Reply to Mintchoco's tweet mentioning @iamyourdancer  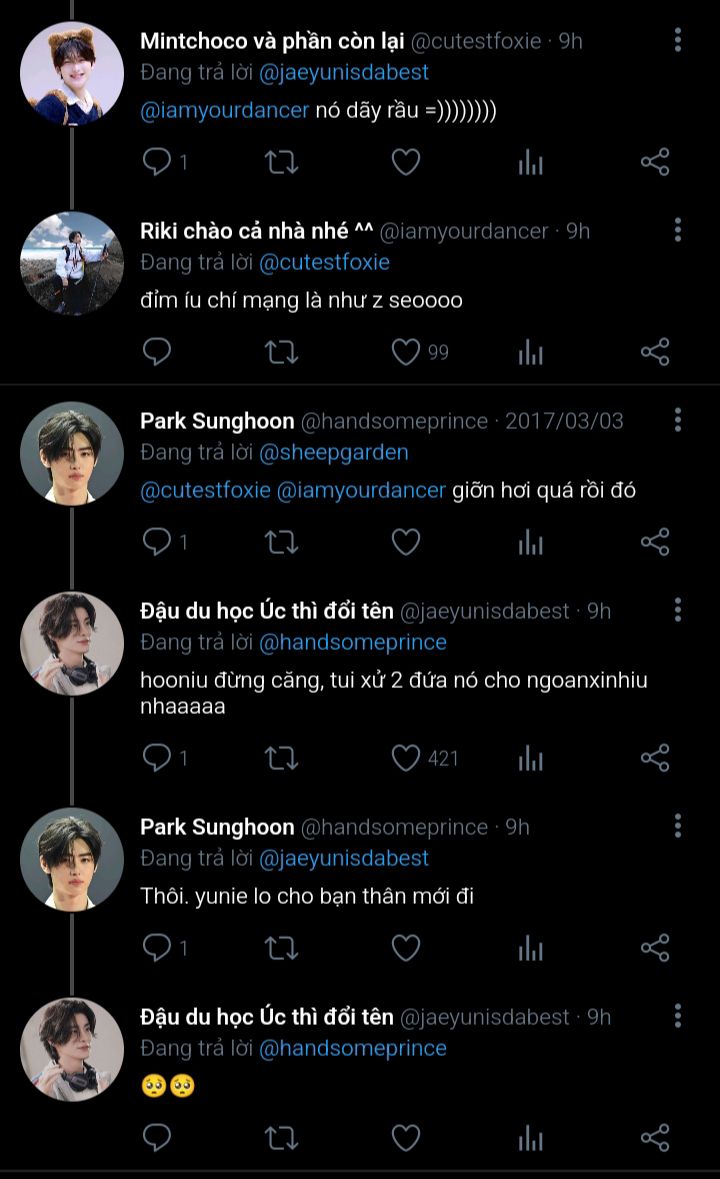pyautogui.click(x=157, y=162)
